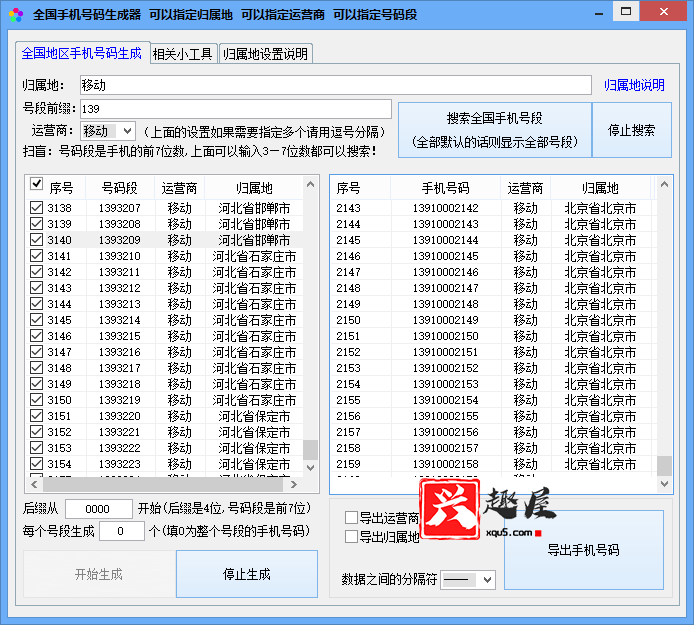Viewport: 694px width, 625px height.
Task: Maximize the window
Action: click(626, 11)
